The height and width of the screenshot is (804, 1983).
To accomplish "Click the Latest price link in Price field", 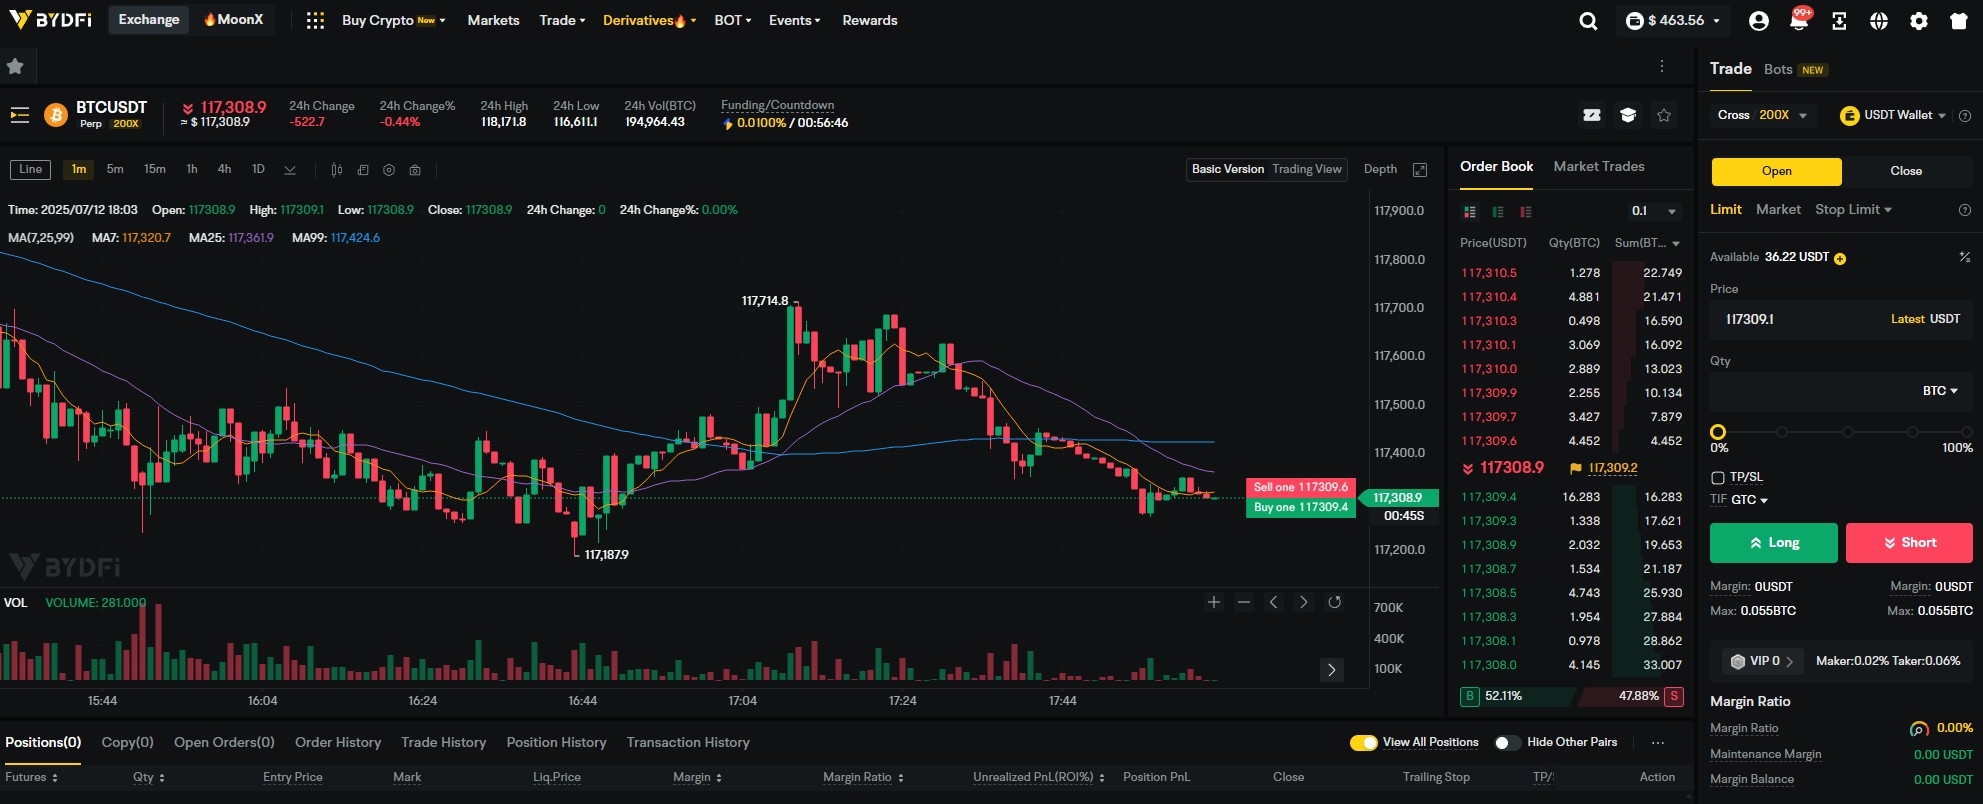I will tap(1907, 319).
